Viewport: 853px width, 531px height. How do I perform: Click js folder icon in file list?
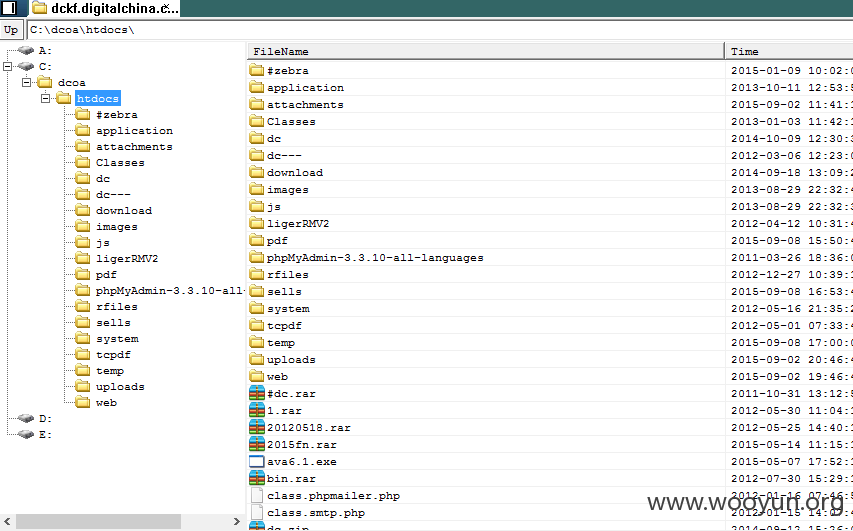click(256, 206)
